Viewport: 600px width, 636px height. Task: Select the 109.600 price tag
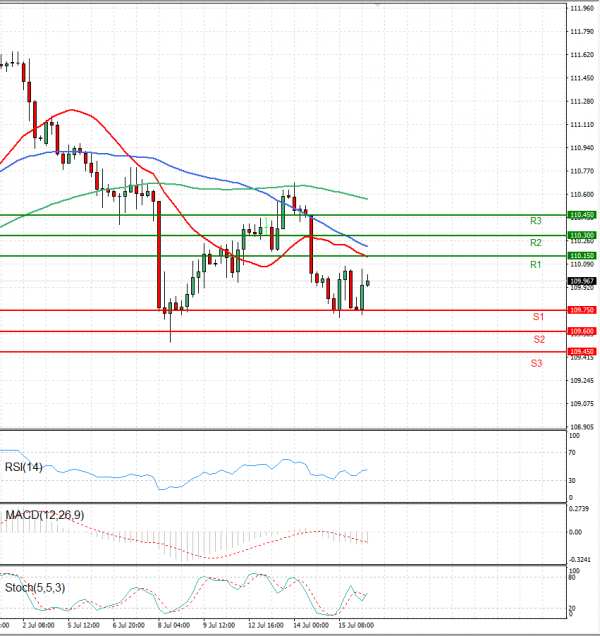(x=582, y=331)
